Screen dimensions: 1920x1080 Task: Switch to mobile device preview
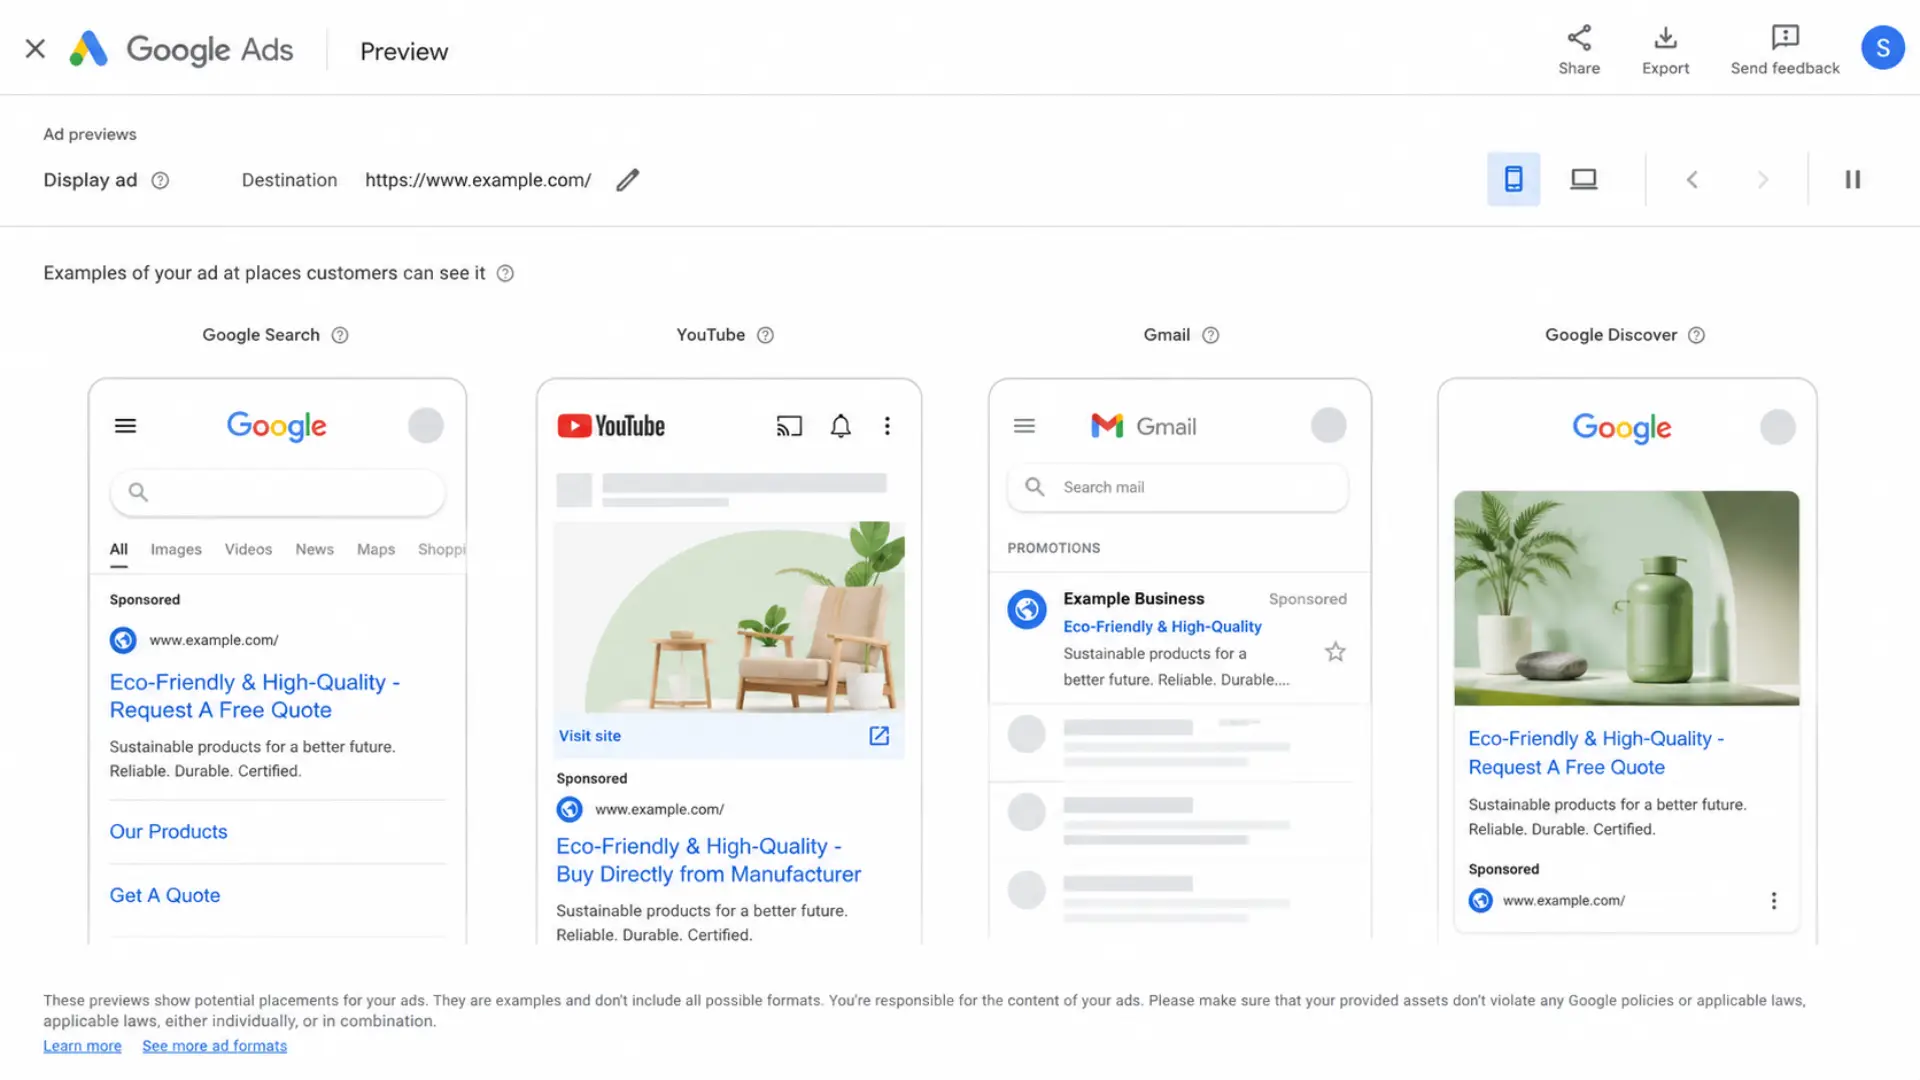pos(1513,179)
